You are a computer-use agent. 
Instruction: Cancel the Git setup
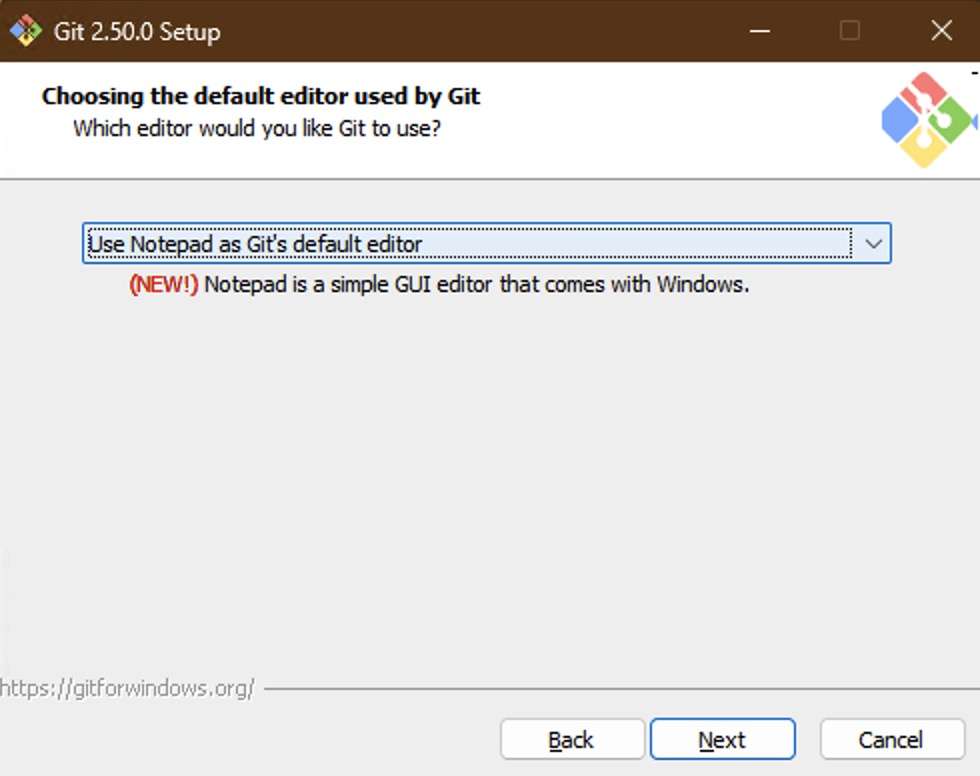pyautogui.click(x=892, y=739)
